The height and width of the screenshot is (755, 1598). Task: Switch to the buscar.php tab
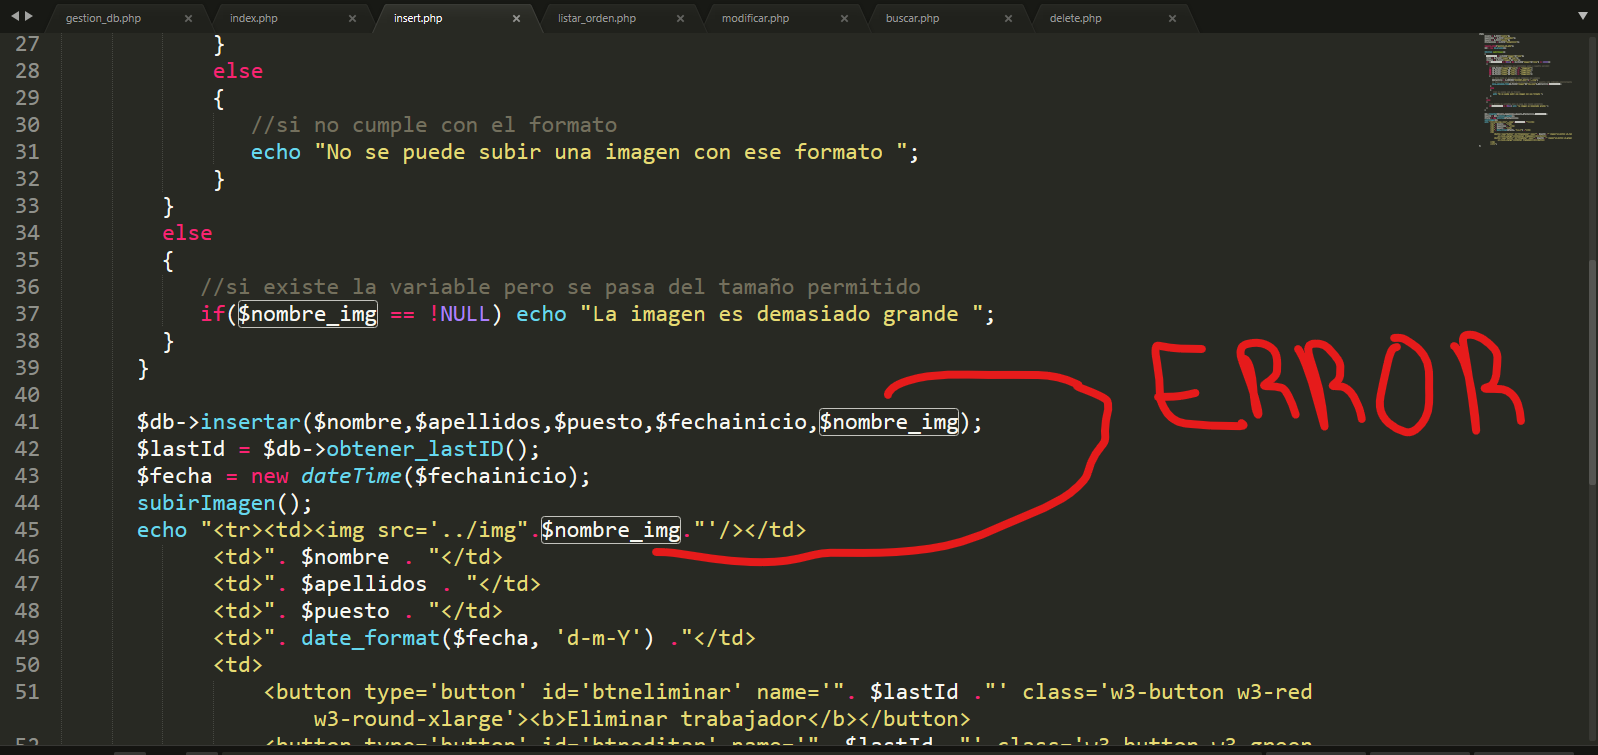[913, 18]
